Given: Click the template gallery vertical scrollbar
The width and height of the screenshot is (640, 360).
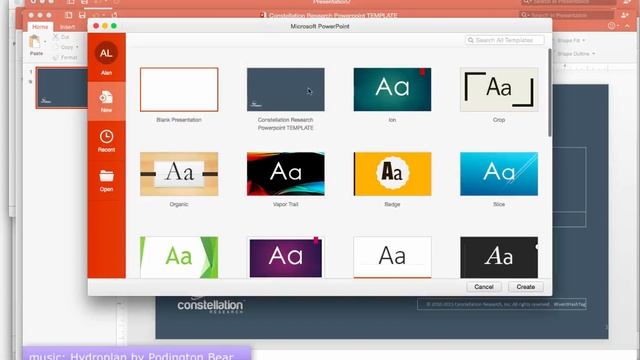Looking at the screenshot, I should point(549,93).
